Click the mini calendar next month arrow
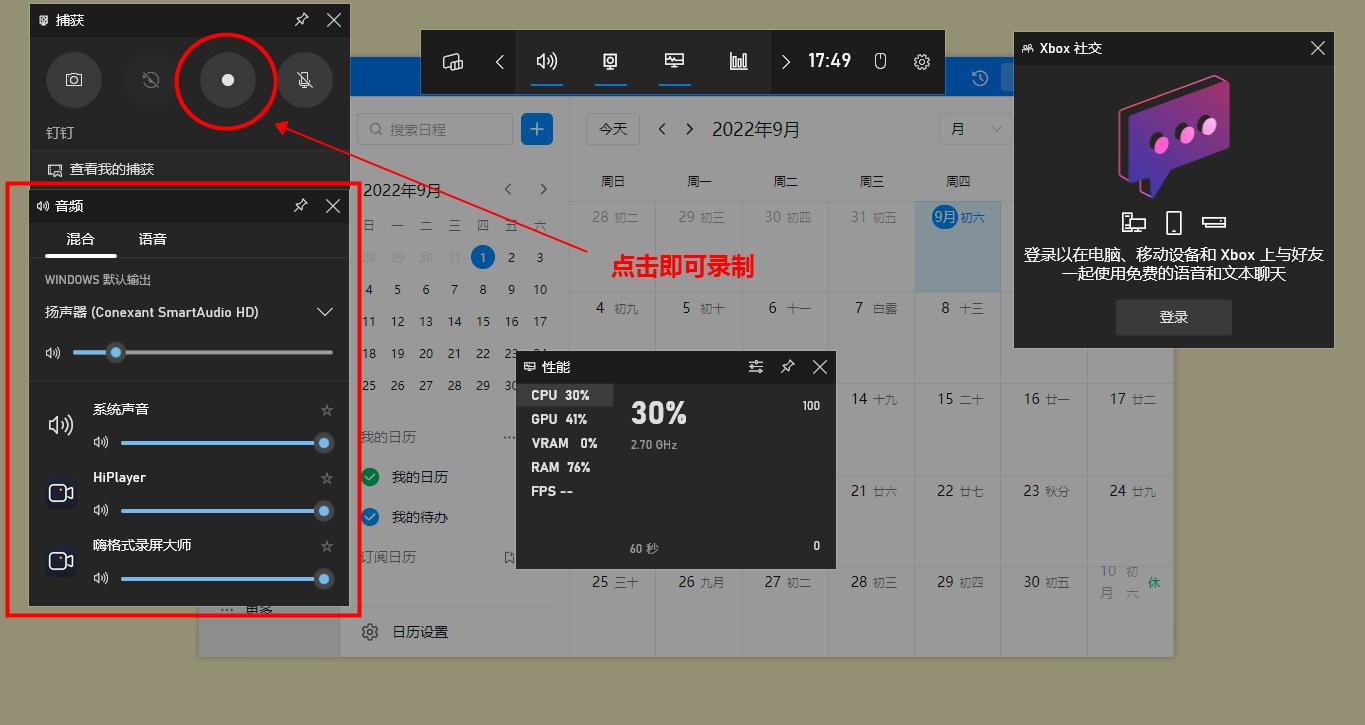 pos(543,189)
